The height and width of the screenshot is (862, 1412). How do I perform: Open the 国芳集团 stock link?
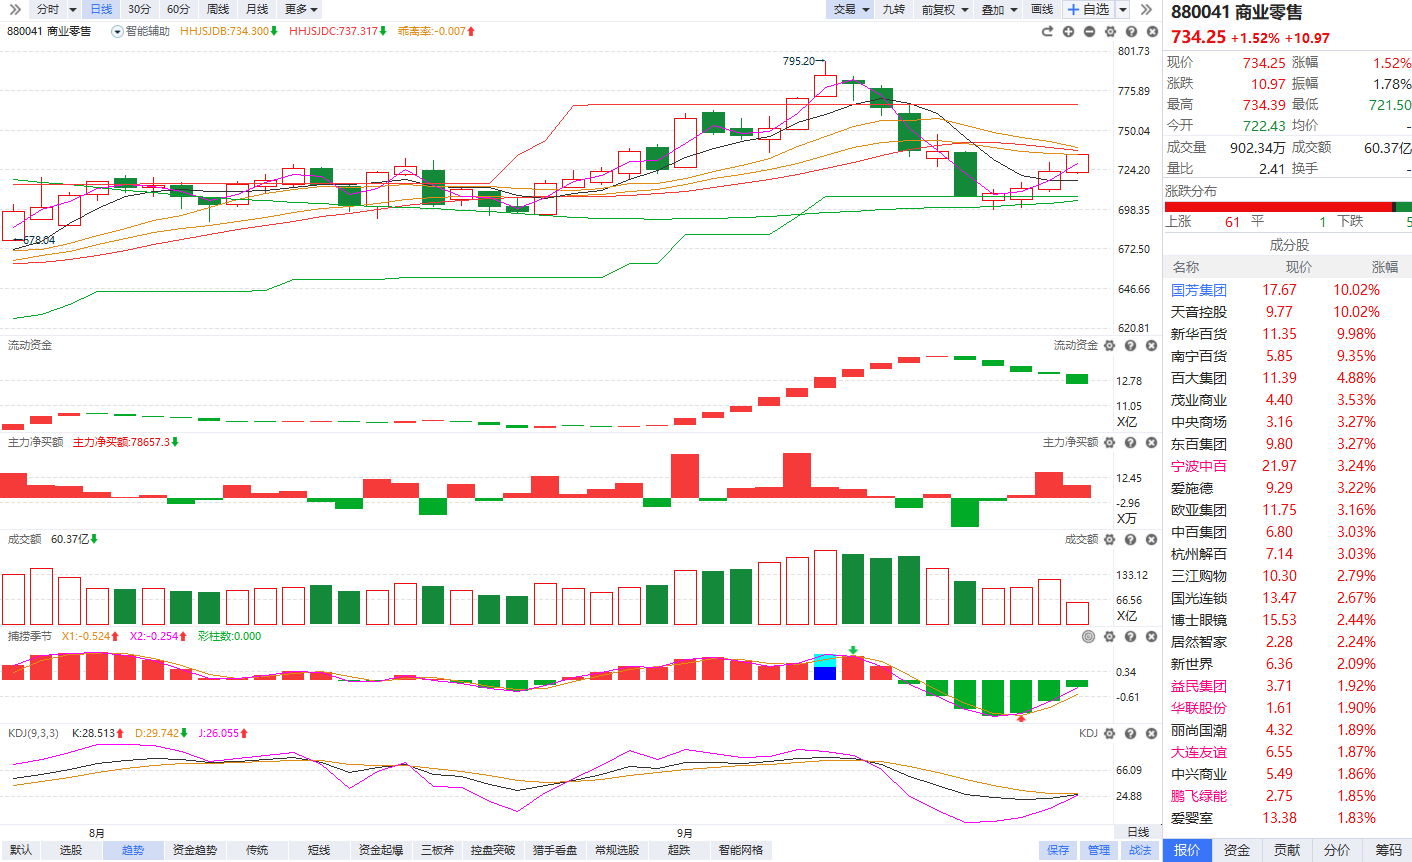(1198, 290)
